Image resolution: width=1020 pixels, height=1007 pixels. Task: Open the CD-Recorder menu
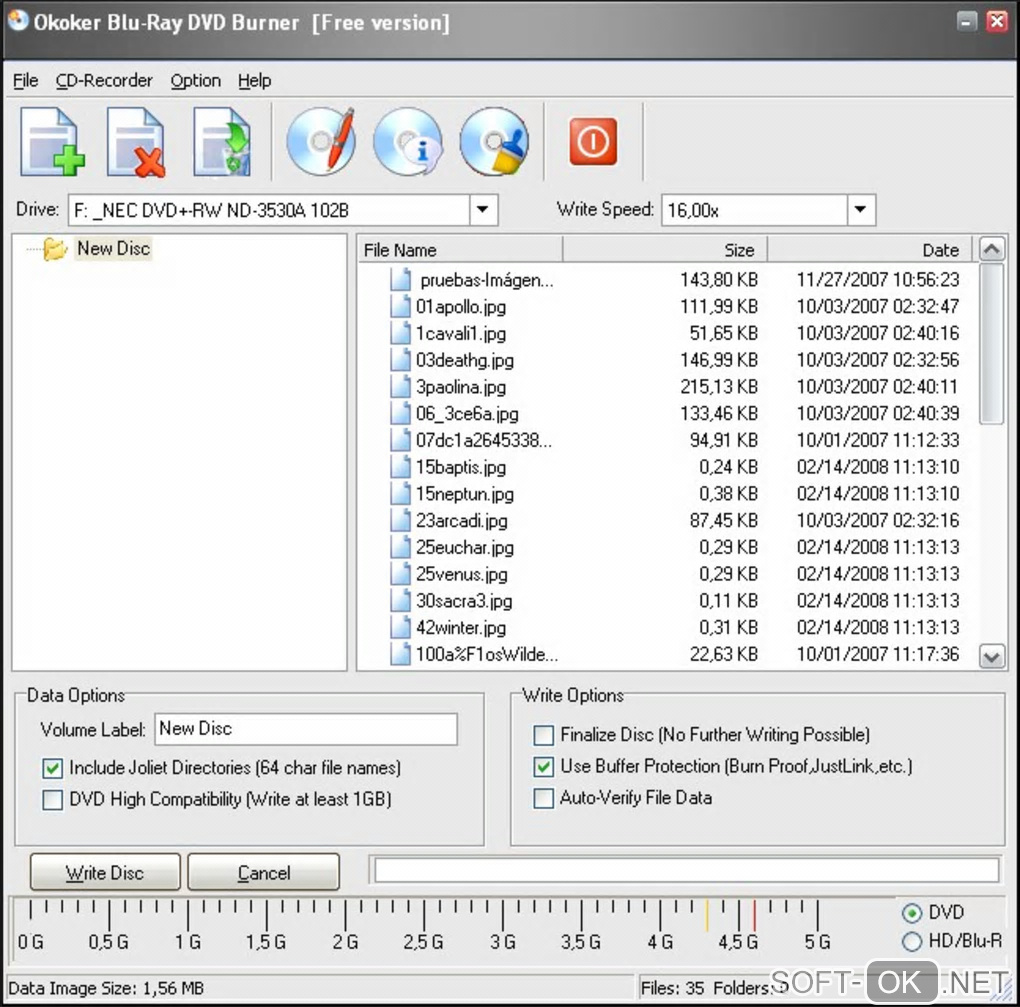coord(104,81)
